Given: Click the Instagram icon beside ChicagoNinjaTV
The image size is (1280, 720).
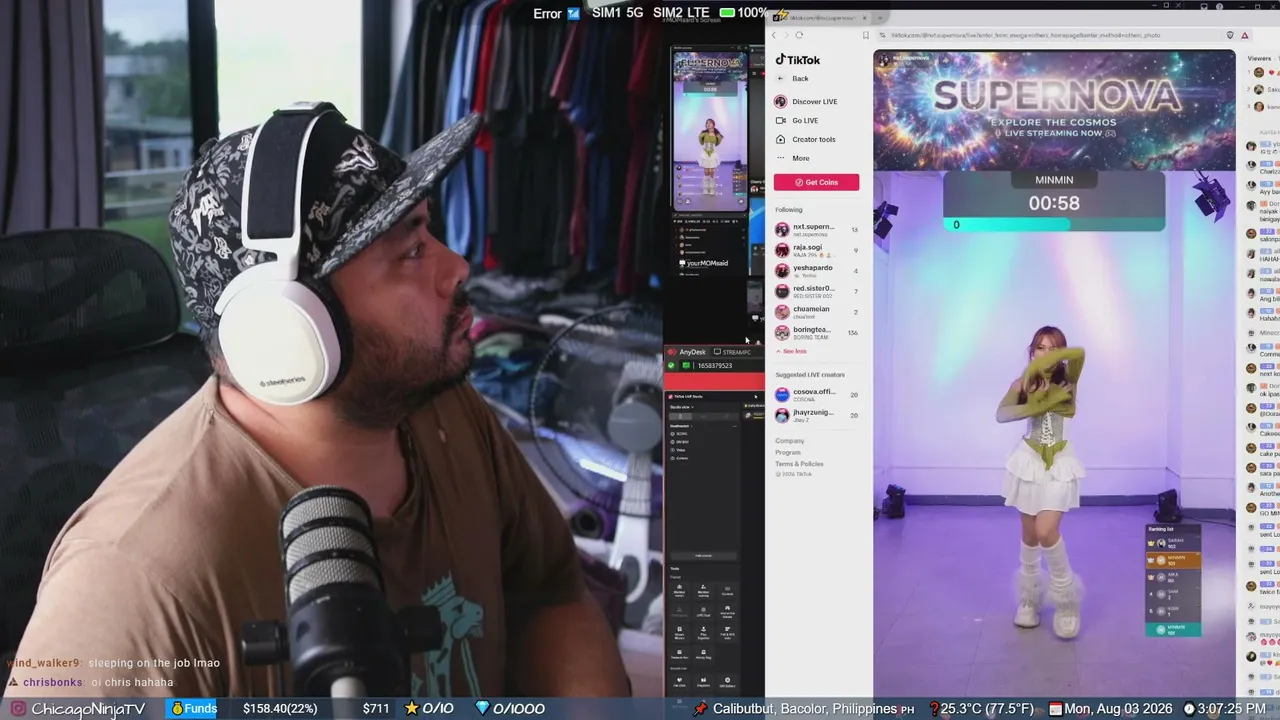Looking at the screenshot, I should pos(18,709).
